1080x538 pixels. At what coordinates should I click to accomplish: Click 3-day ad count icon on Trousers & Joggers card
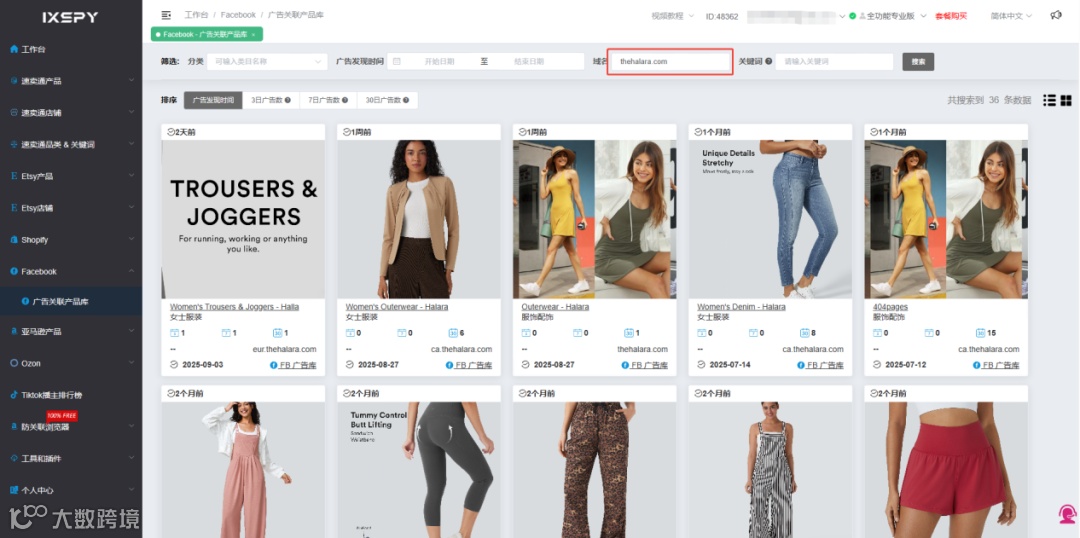[x=174, y=333]
